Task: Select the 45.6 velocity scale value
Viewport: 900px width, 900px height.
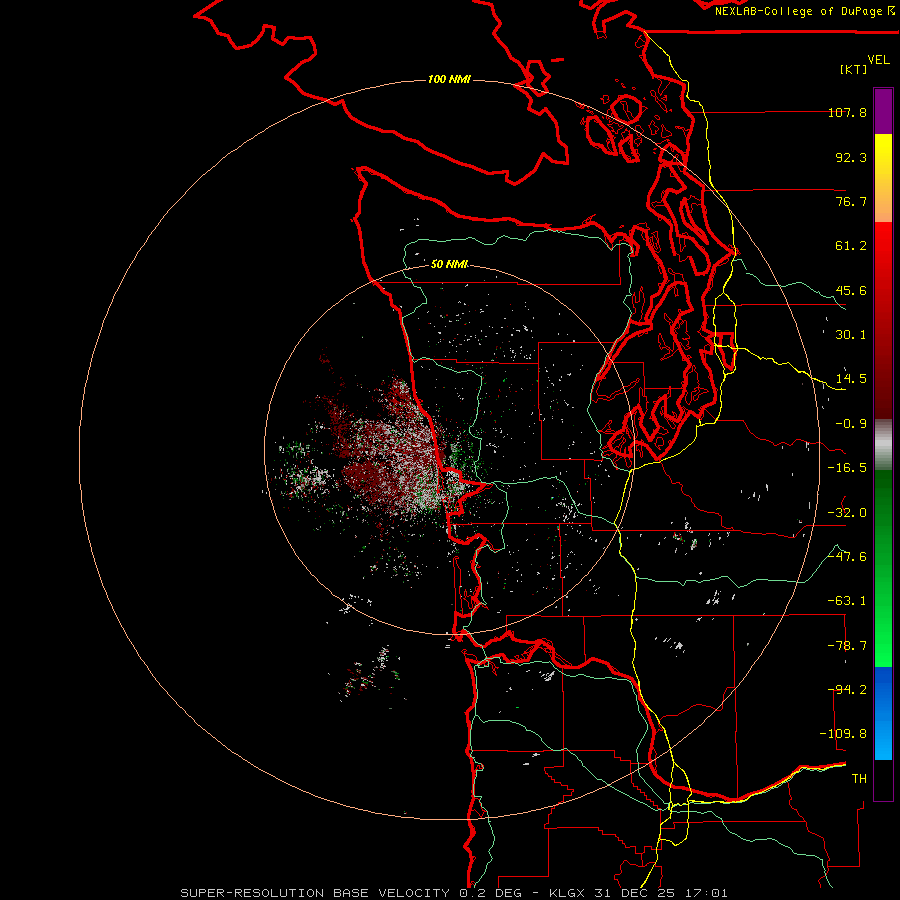Action: point(851,290)
